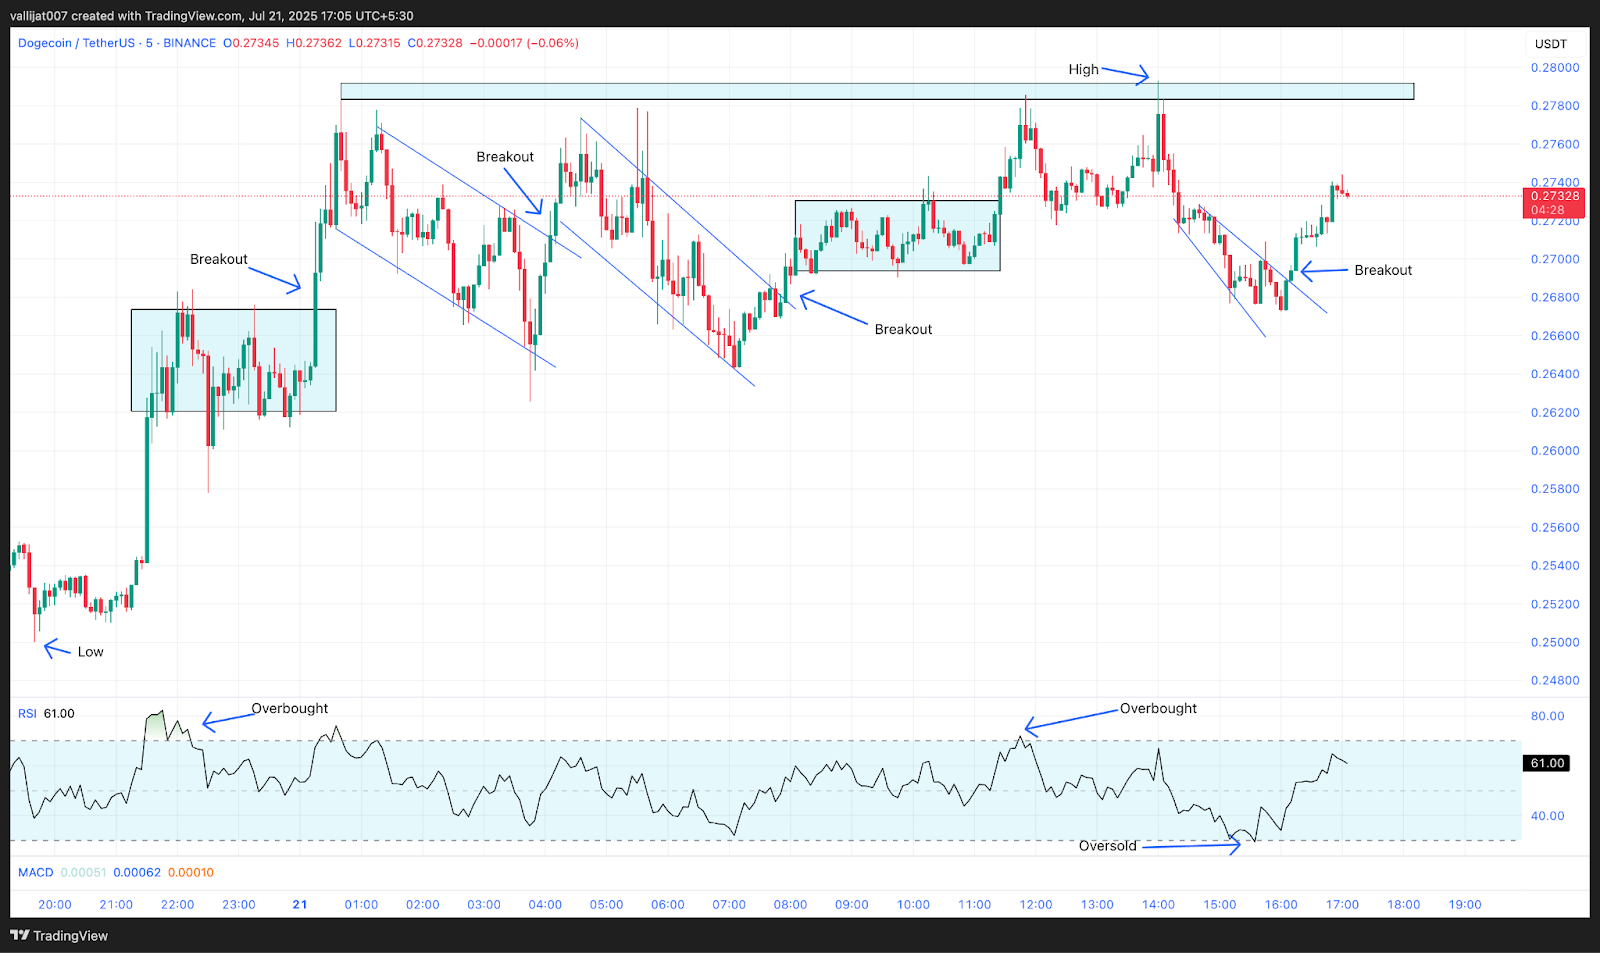
Task: Click the 0.25200 price axis label
Action: coord(1555,604)
